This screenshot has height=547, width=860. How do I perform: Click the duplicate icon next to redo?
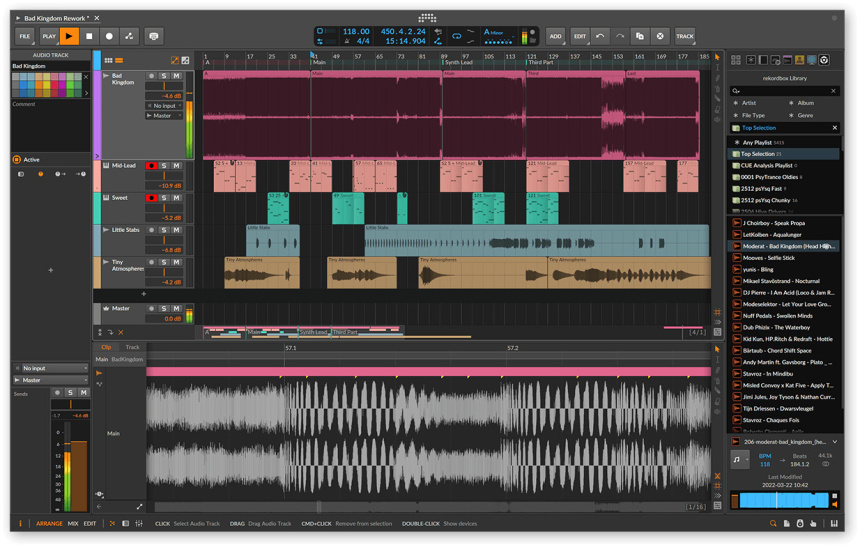(640, 36)
